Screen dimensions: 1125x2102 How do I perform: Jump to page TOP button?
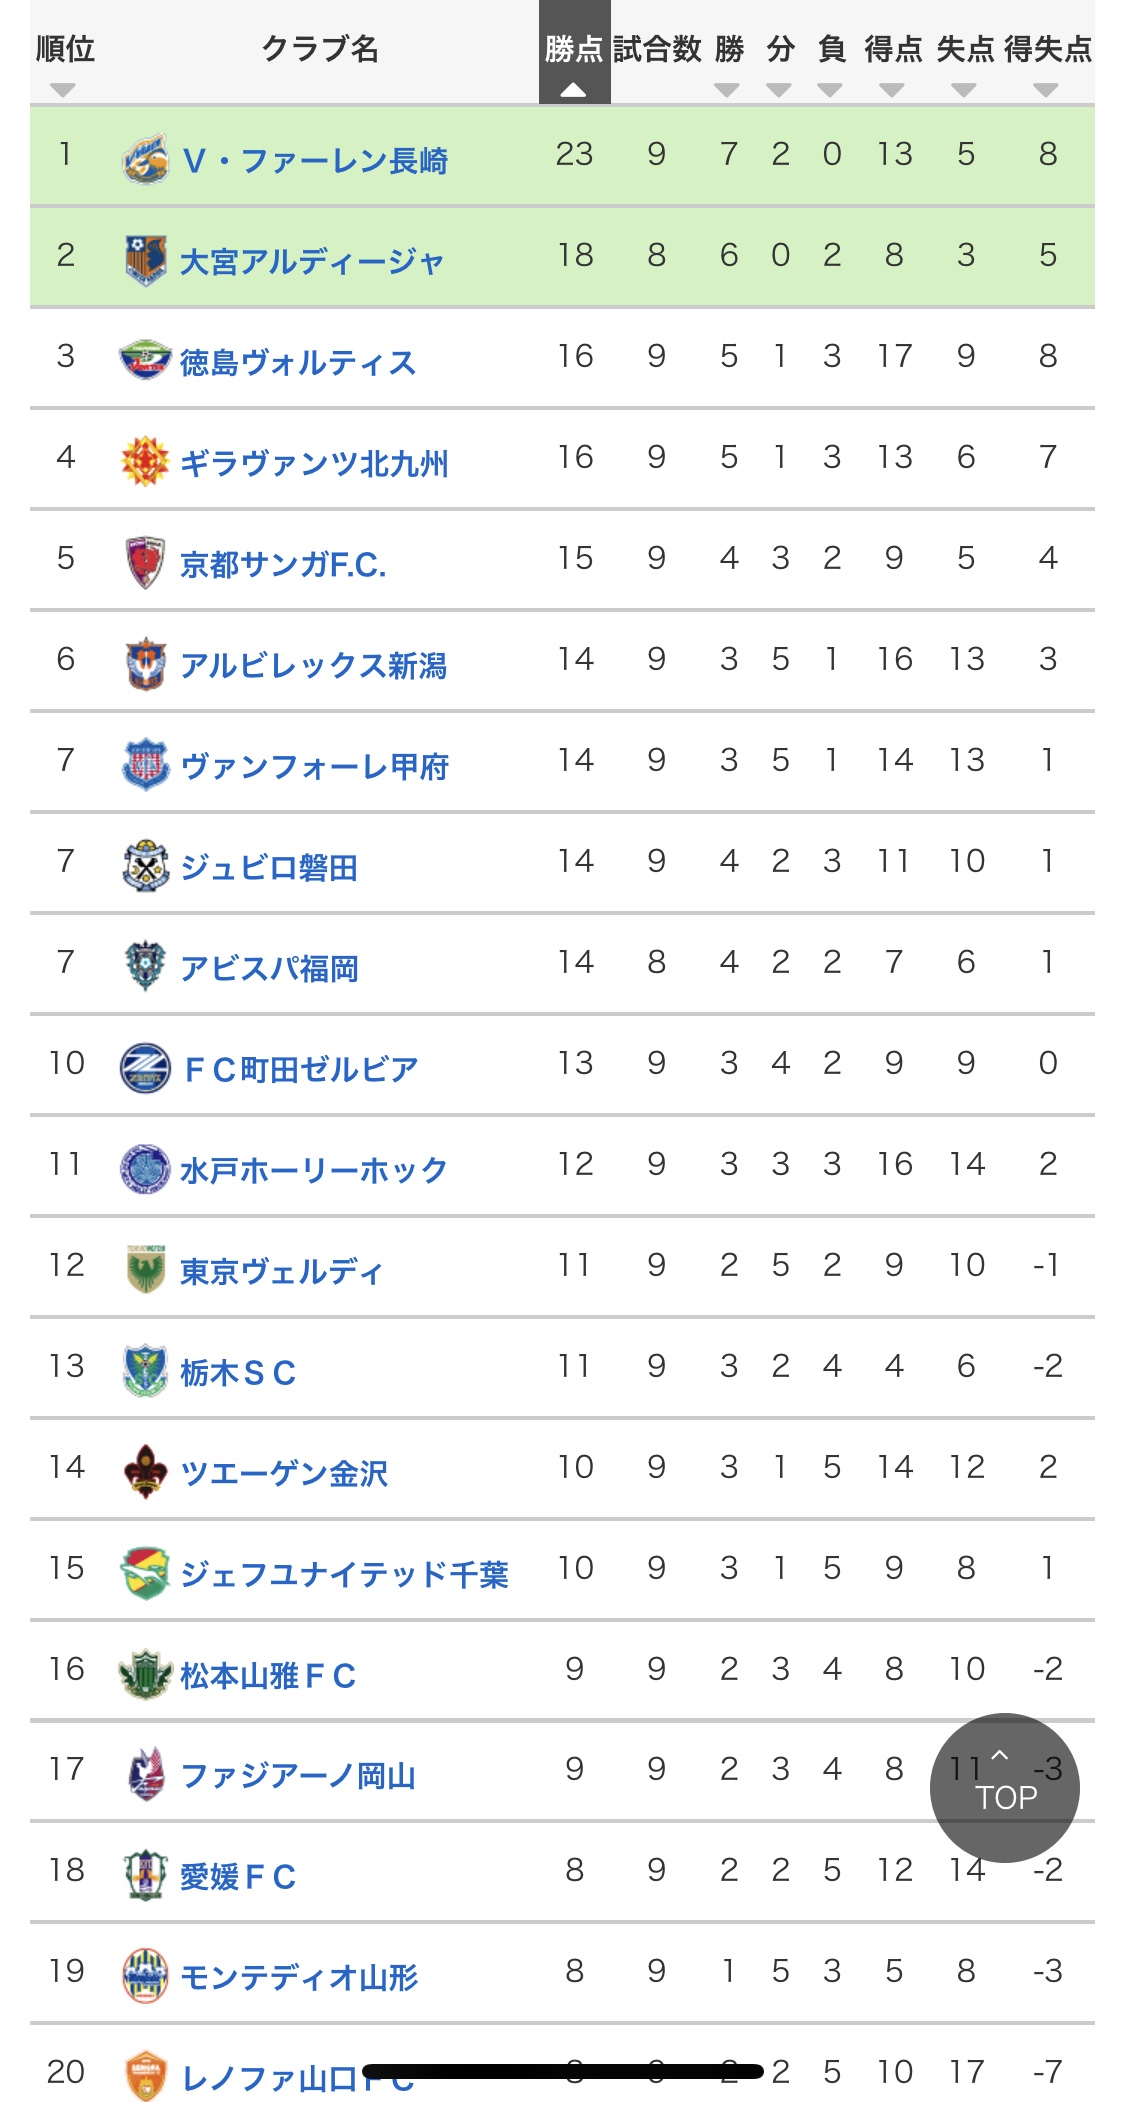tap(1005, 1788)
